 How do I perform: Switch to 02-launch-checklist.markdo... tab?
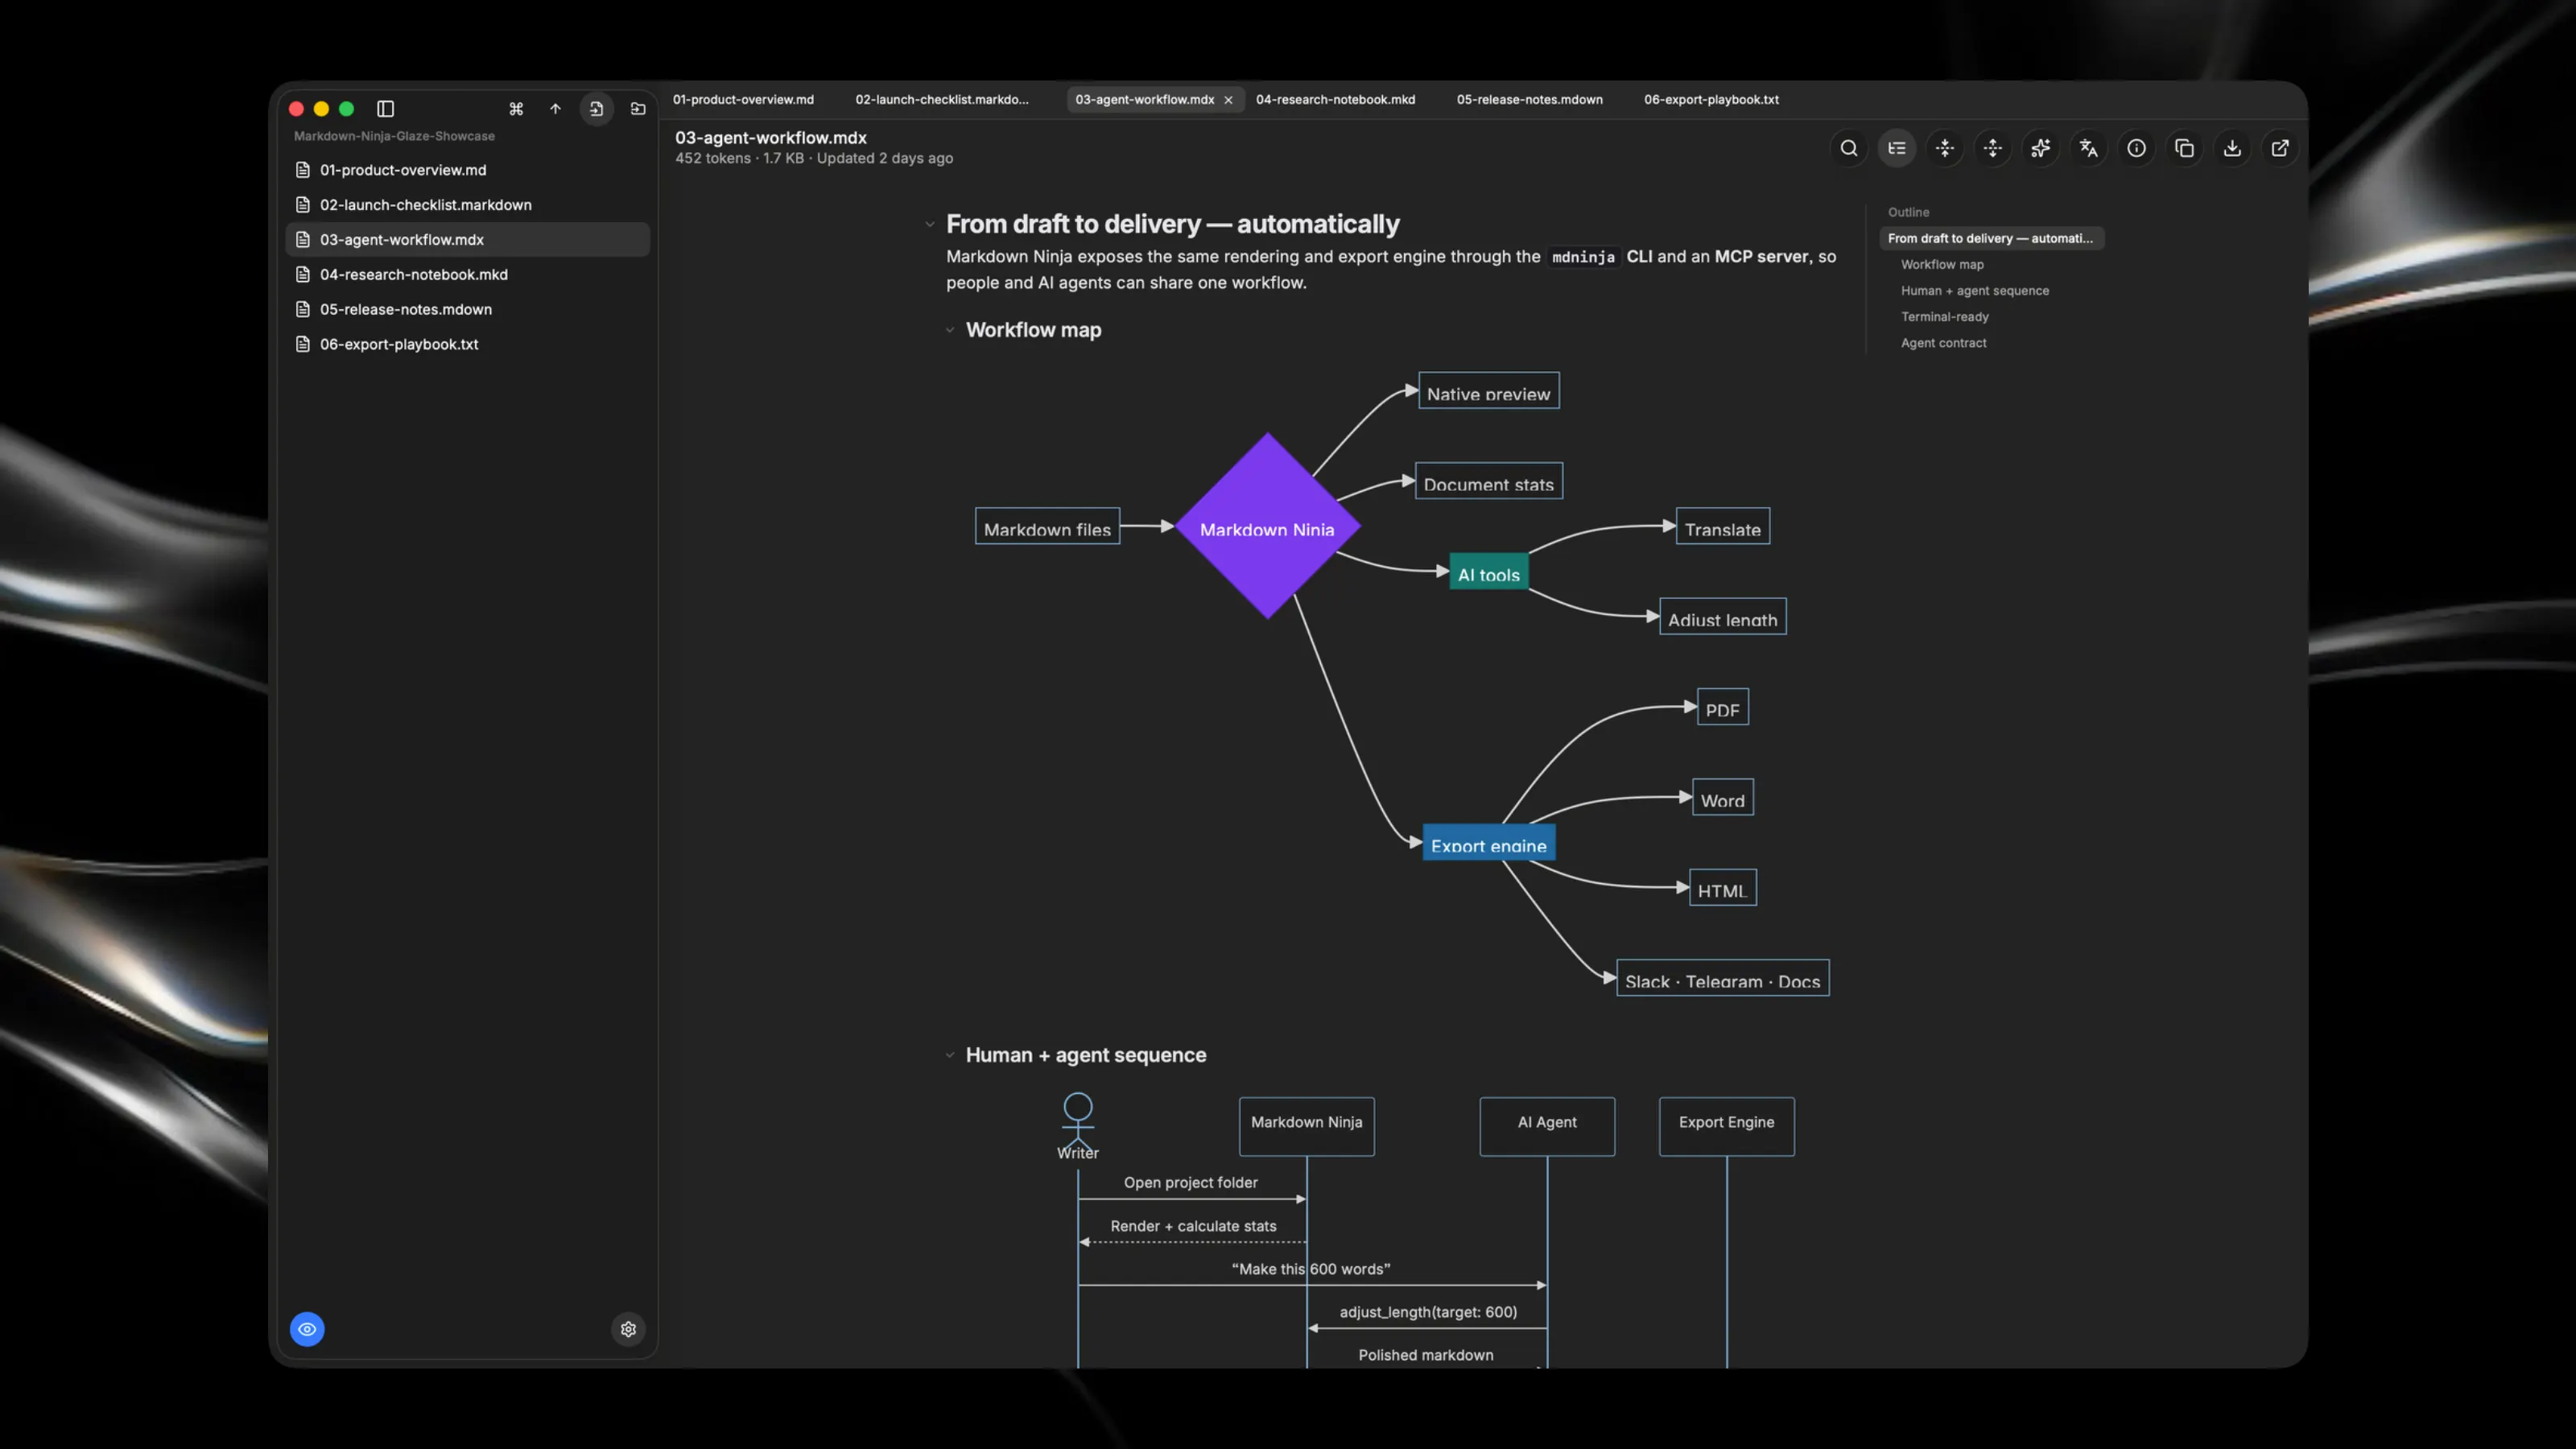(942, 100)
